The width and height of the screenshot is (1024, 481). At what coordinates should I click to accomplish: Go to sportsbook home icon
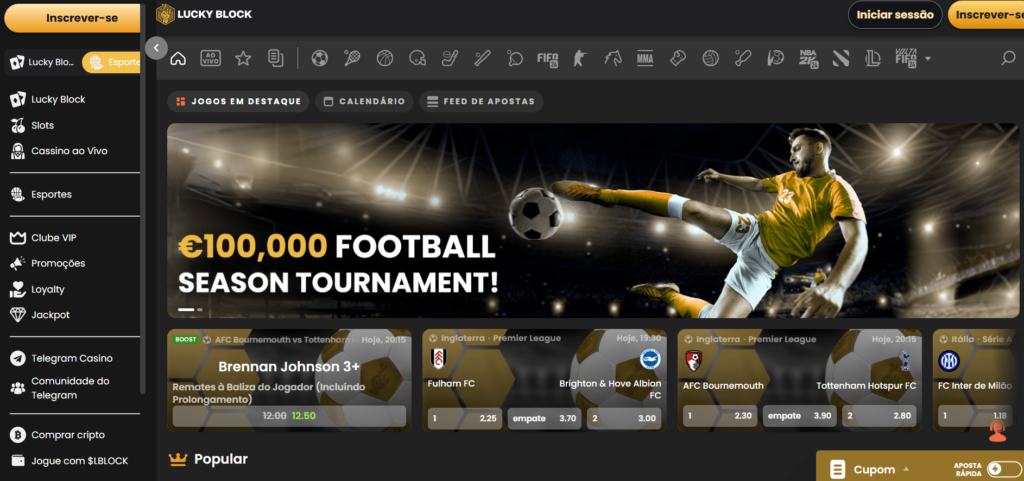tap(178, 59)
